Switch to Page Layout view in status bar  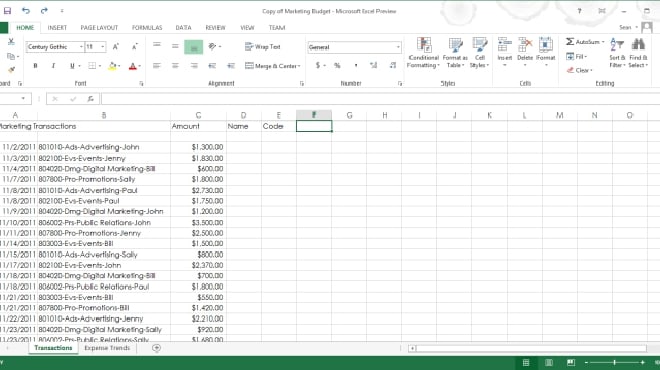coord(548,362)
